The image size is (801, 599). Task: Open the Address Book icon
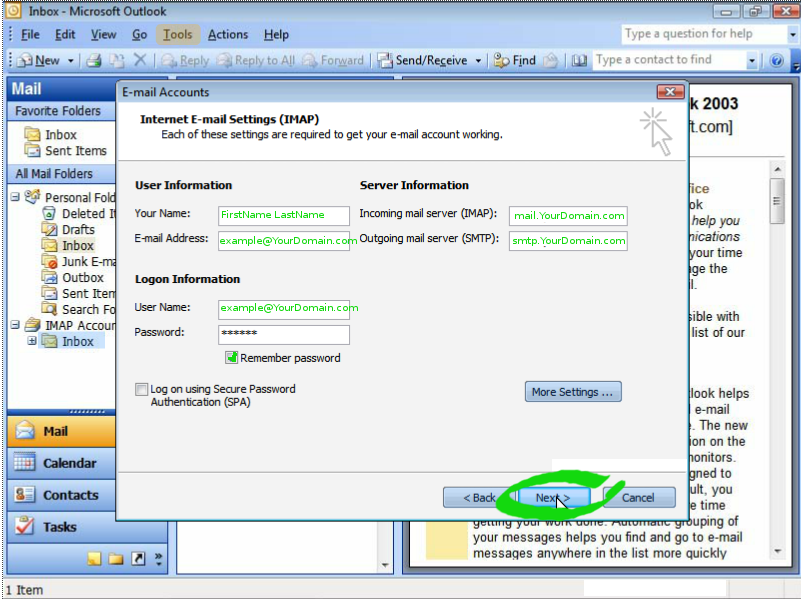(x=579, y=60)
